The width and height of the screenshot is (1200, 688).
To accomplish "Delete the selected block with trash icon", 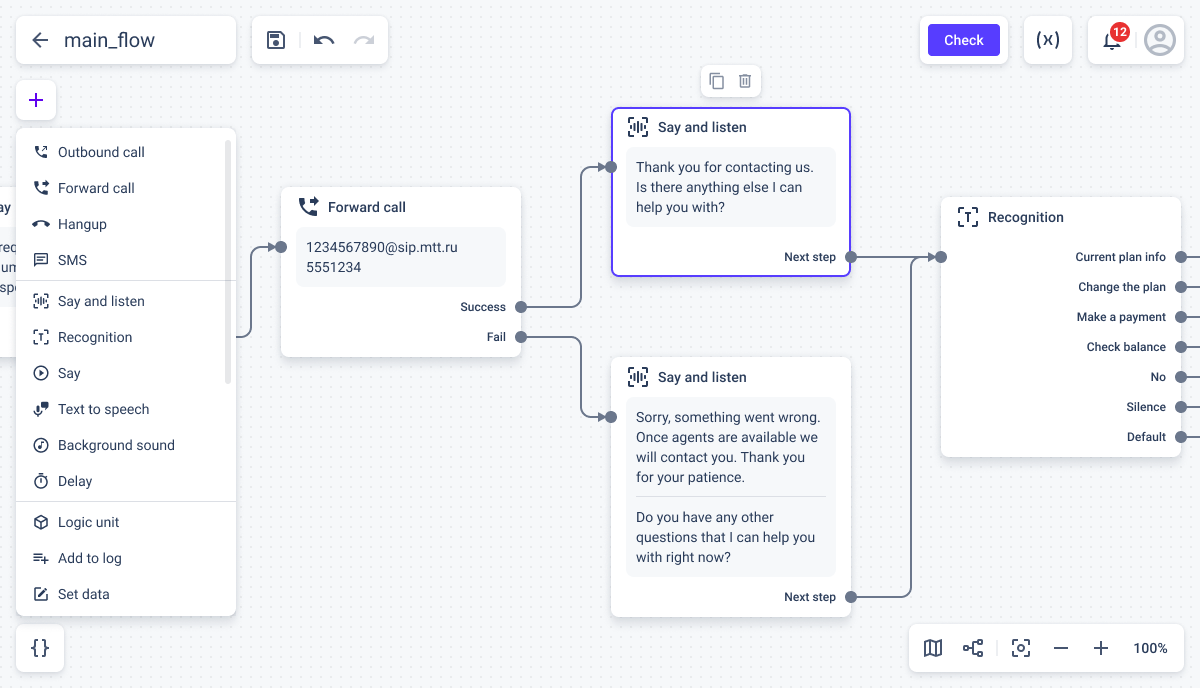I will [745, 81].
